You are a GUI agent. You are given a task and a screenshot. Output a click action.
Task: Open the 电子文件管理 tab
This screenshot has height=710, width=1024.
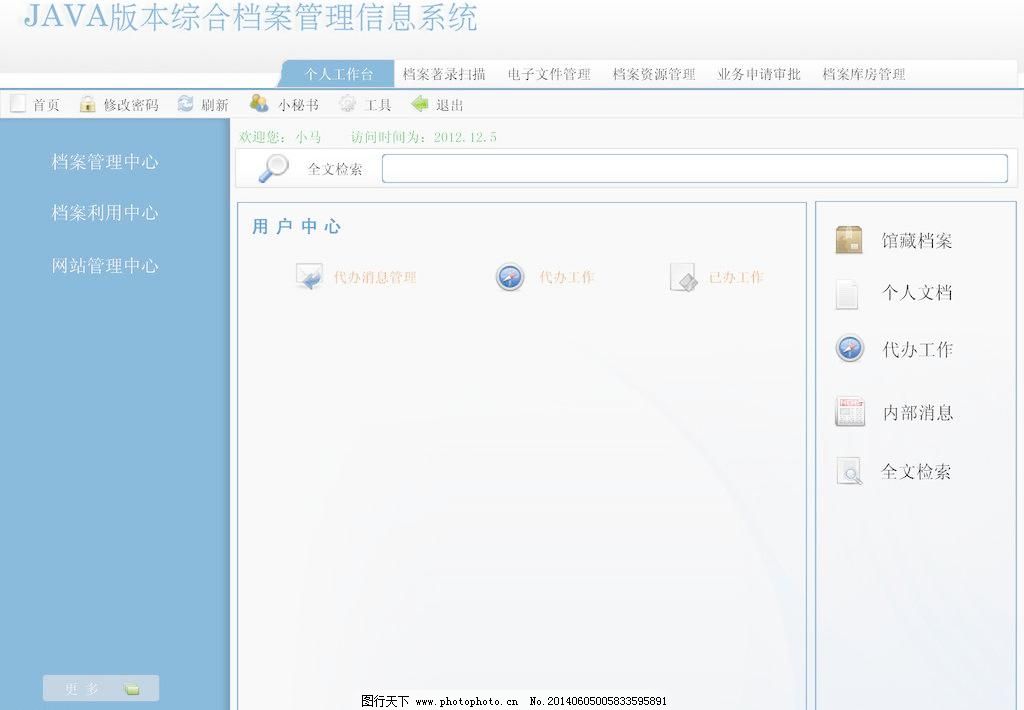(x=549, y=73)
